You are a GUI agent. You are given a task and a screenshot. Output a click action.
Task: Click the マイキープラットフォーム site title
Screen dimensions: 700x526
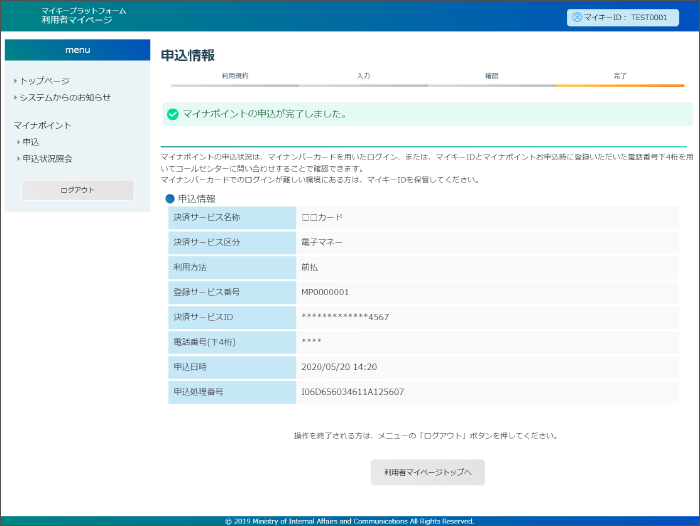coord(84,11)
